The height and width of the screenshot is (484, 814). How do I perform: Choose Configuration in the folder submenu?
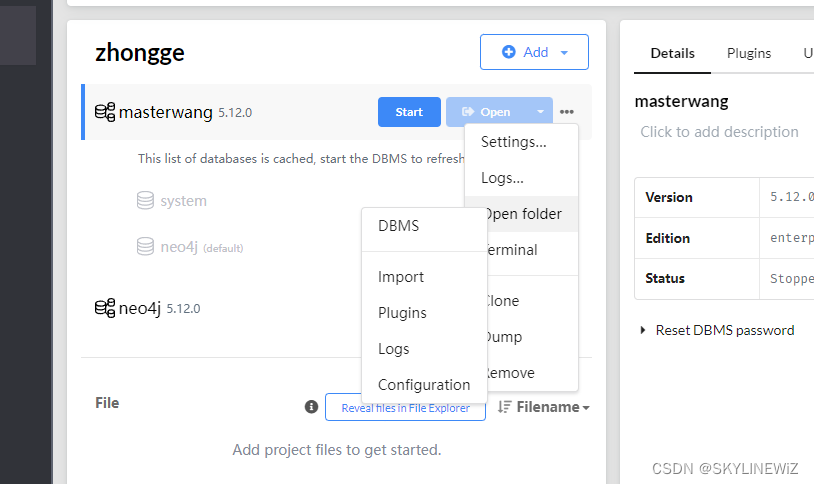(x=424, y=385)
